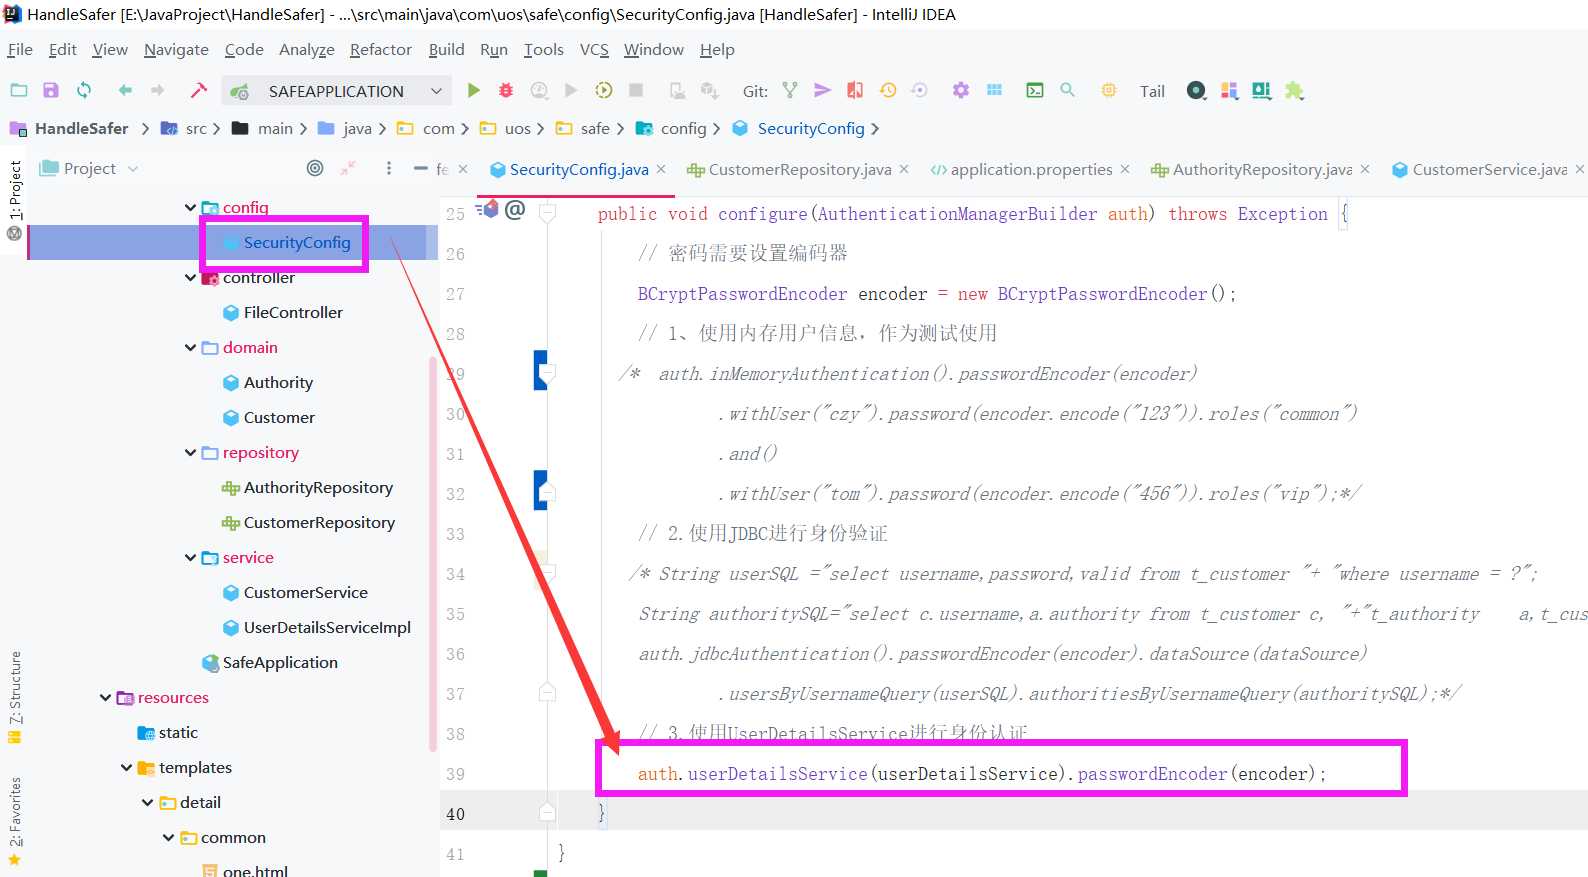Open the Structure tool window tab

click(15, 697)
